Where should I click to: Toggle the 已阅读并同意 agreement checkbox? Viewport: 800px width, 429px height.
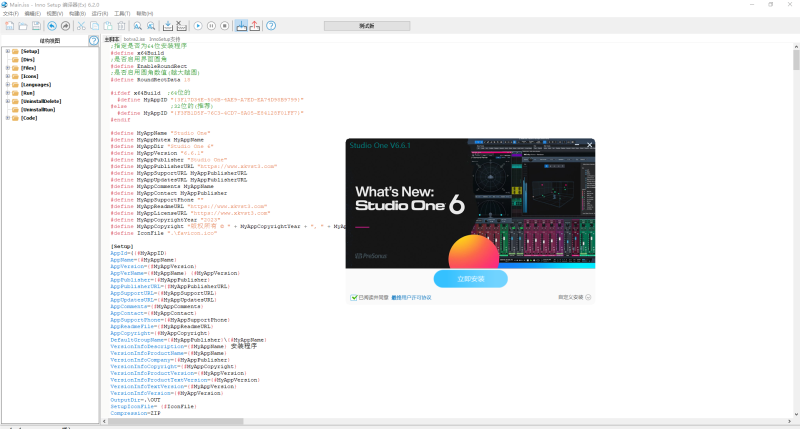pyautogui.click(x=354, y=297)
